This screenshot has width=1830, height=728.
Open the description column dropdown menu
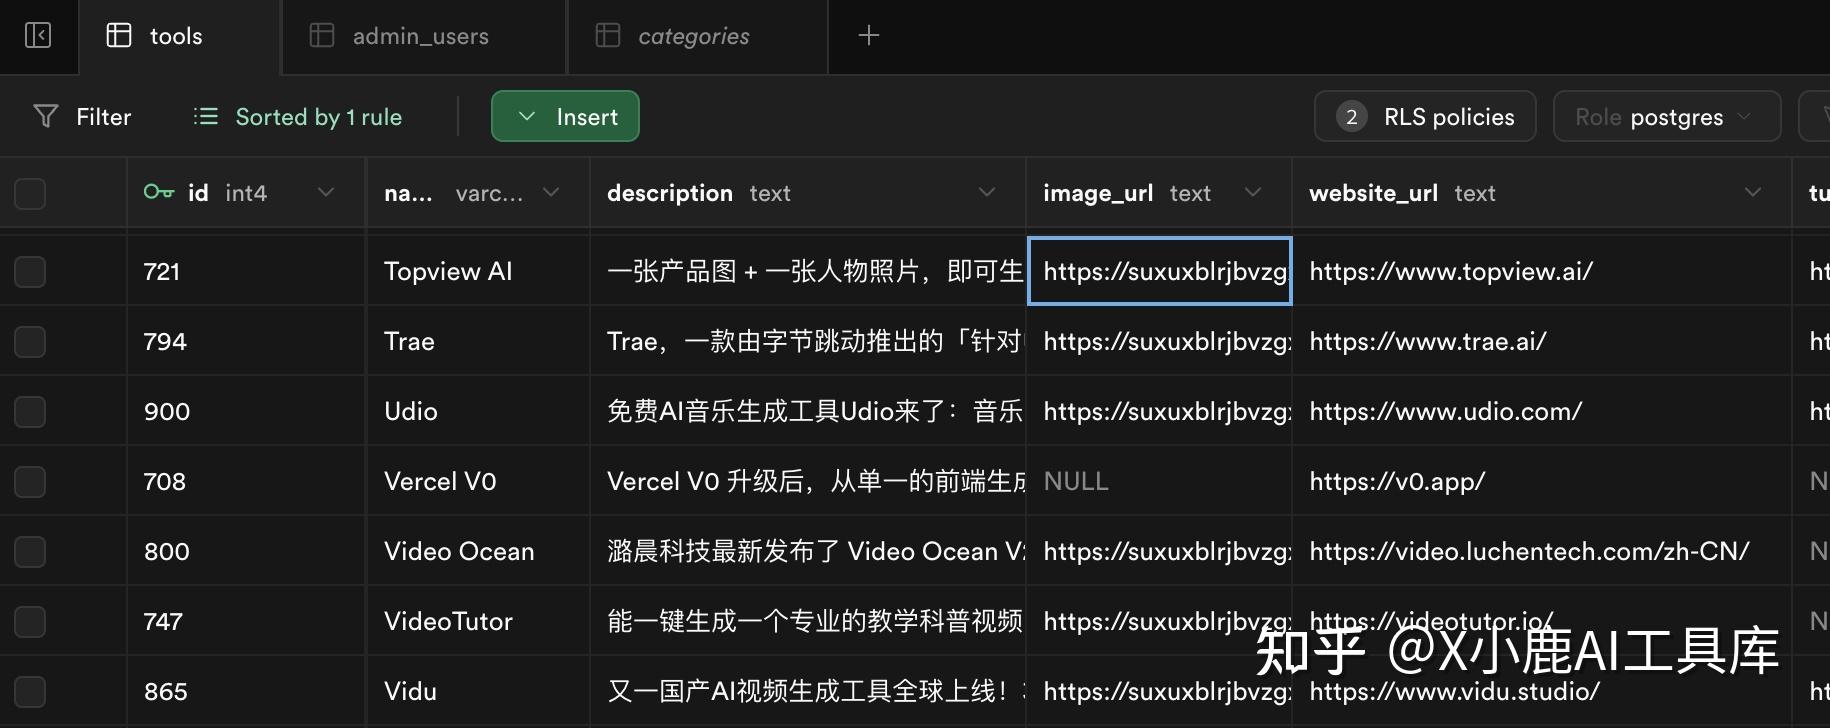point(987,192)
